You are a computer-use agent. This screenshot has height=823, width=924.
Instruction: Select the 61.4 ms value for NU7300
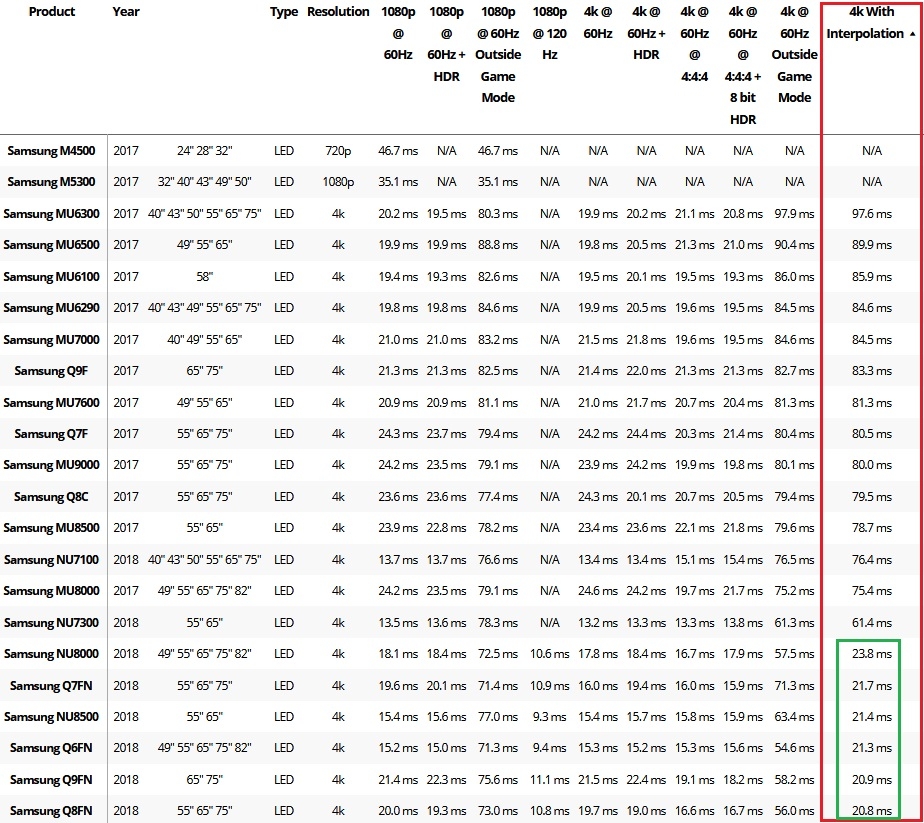872,623
